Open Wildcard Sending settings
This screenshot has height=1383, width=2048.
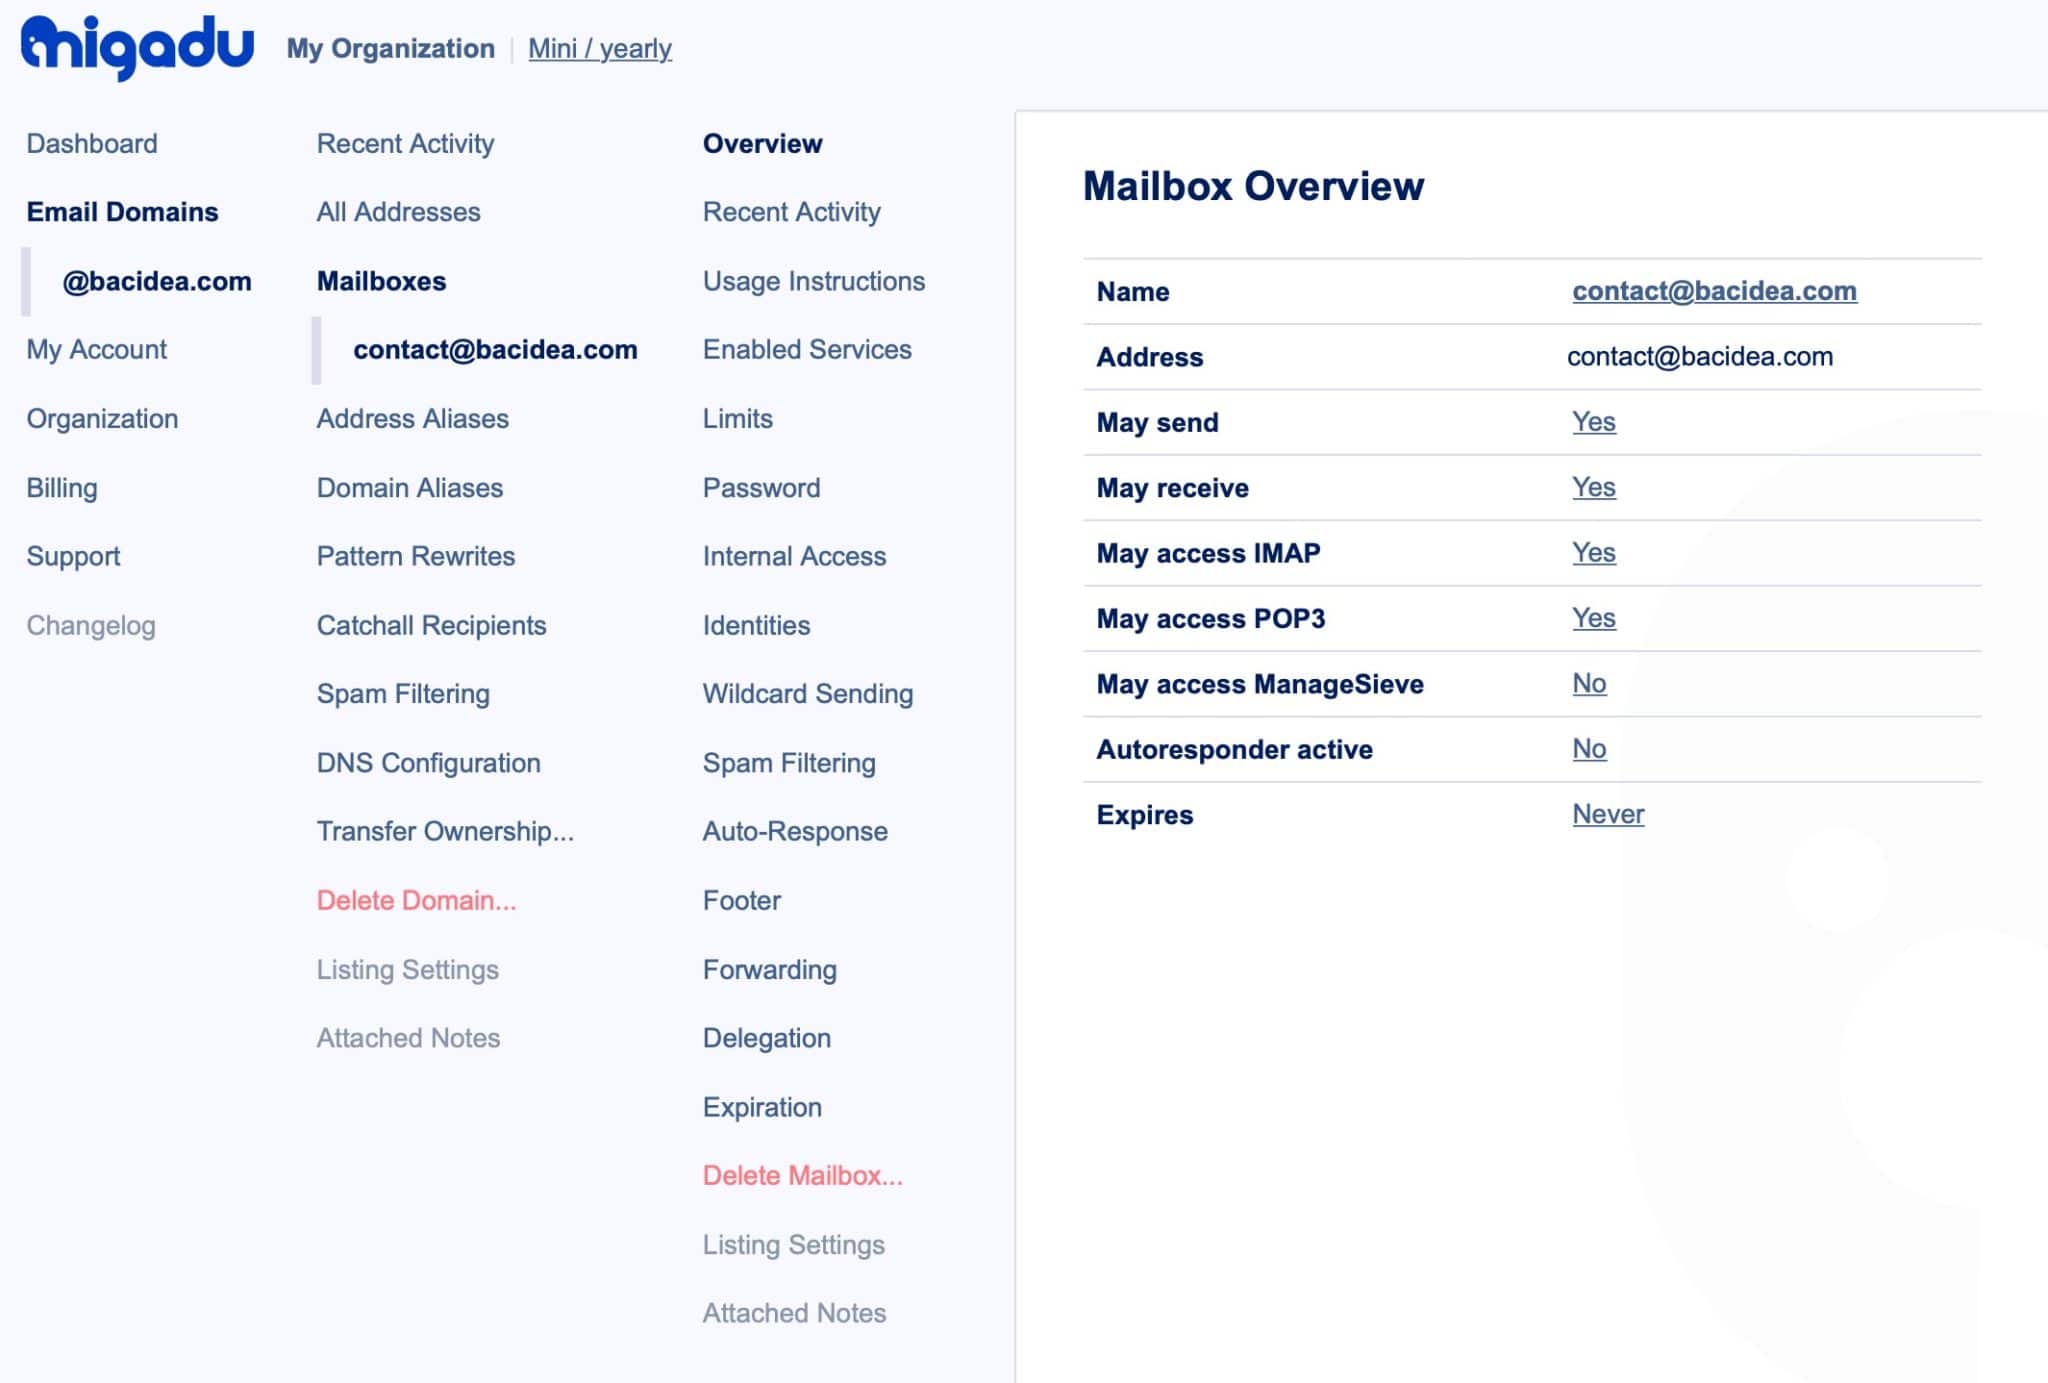coord(808,694)
